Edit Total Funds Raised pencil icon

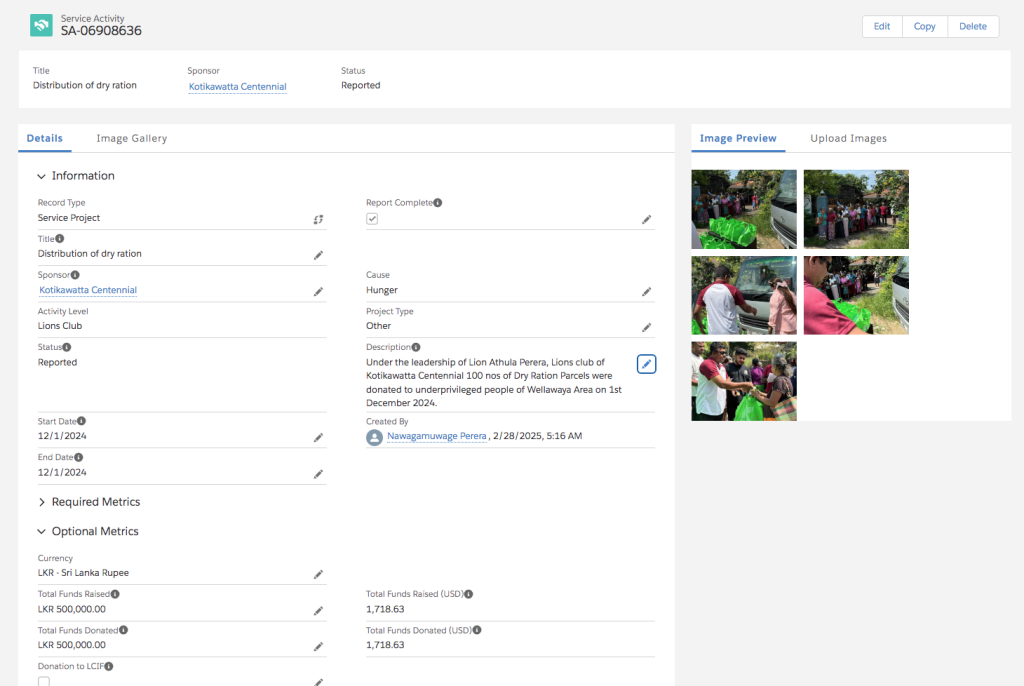pos(318,611)
